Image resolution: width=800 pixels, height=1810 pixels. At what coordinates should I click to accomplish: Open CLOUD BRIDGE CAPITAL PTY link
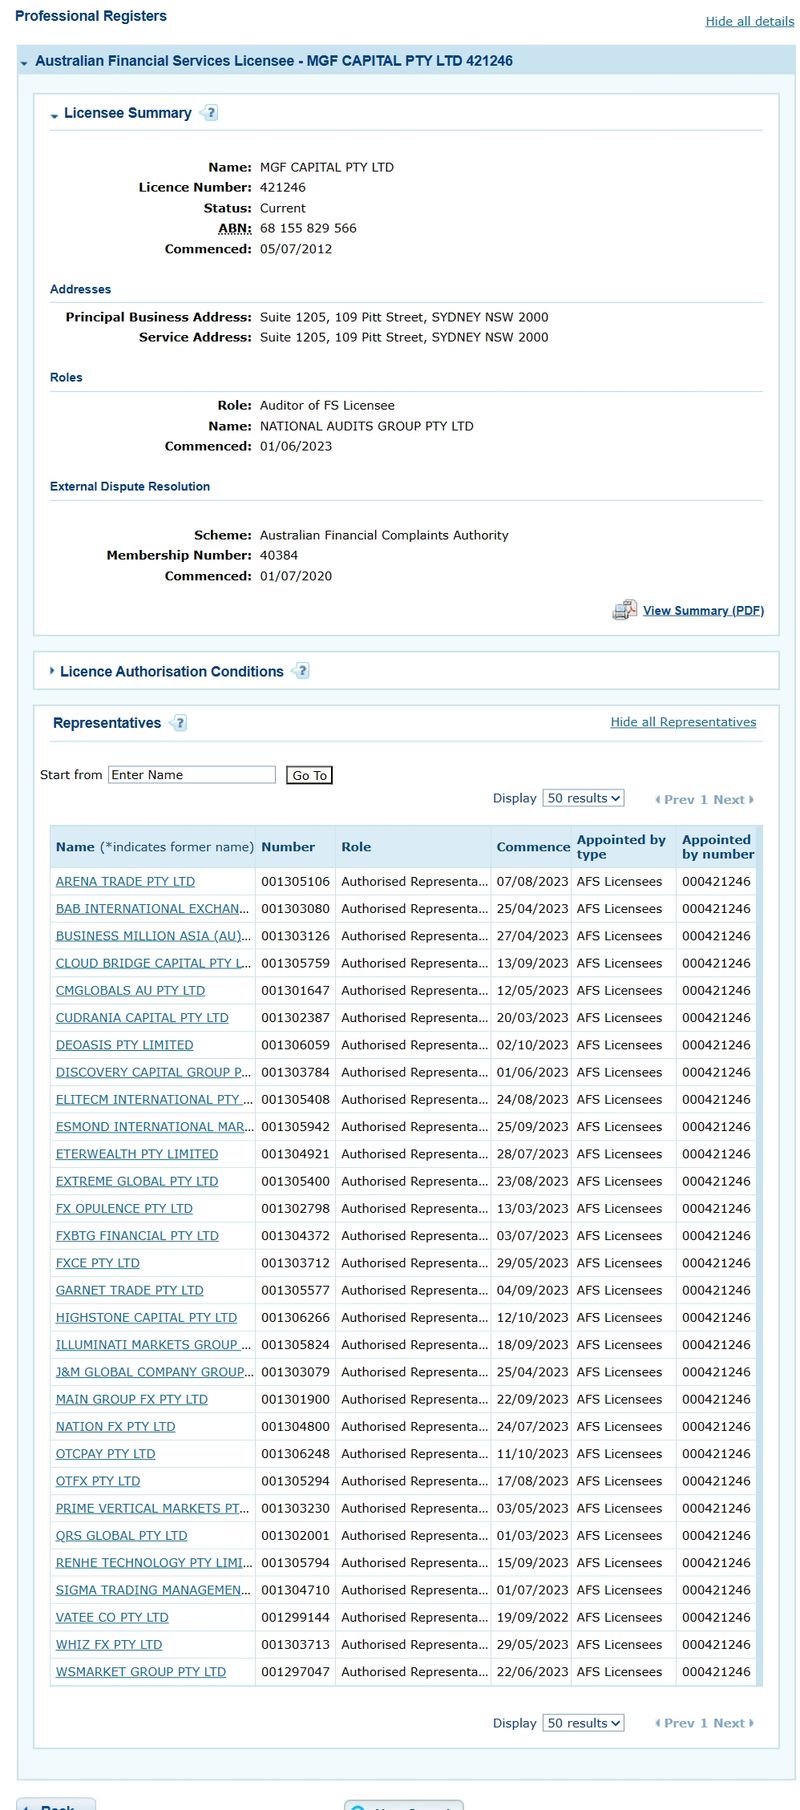point(152,963)
